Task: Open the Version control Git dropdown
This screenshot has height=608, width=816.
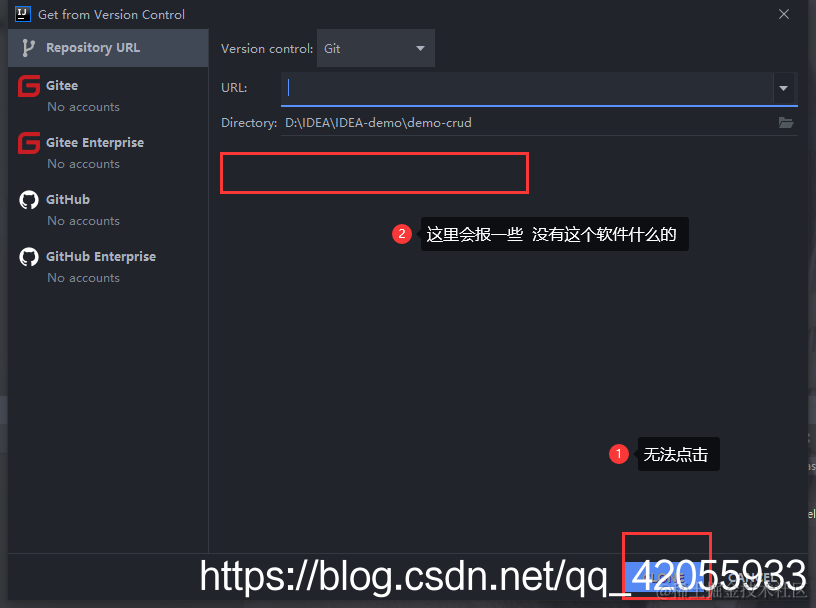Action: 375,48
